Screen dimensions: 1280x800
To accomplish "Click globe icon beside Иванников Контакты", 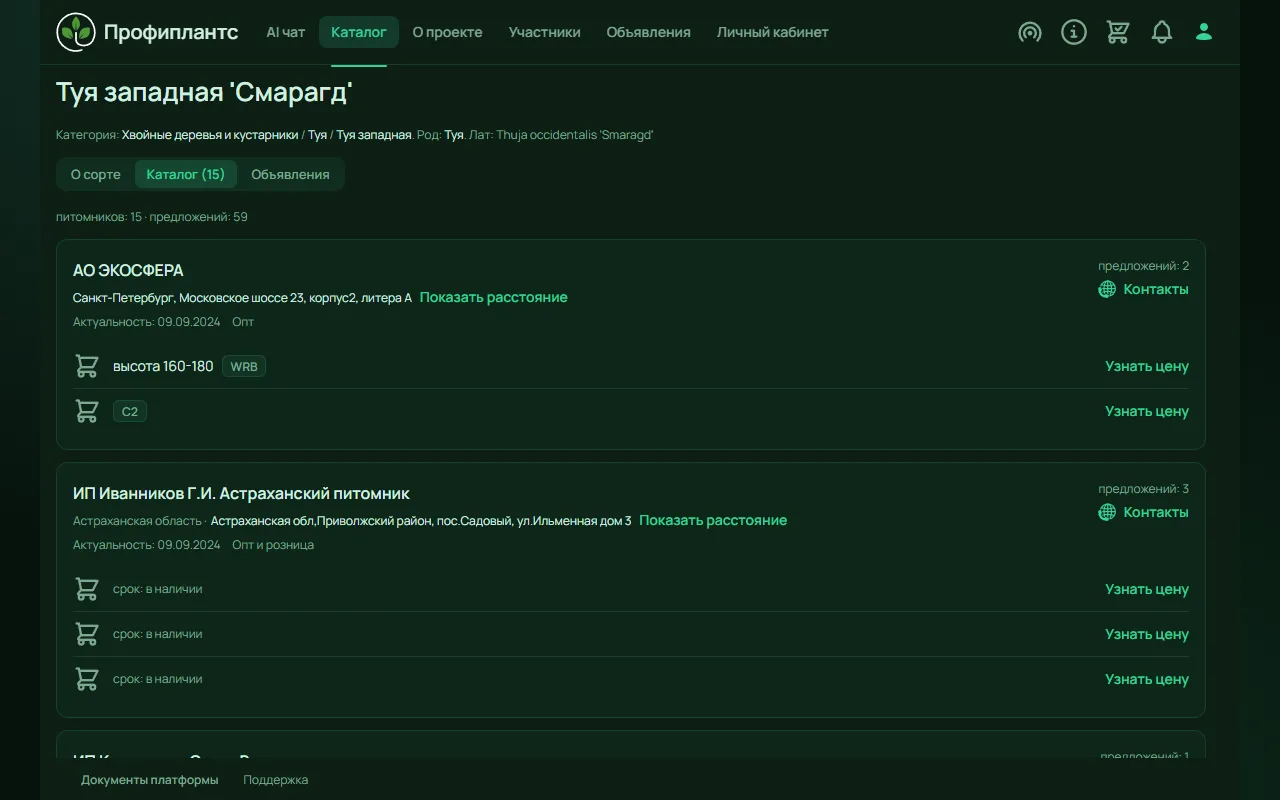I will tap(1107, 512).
